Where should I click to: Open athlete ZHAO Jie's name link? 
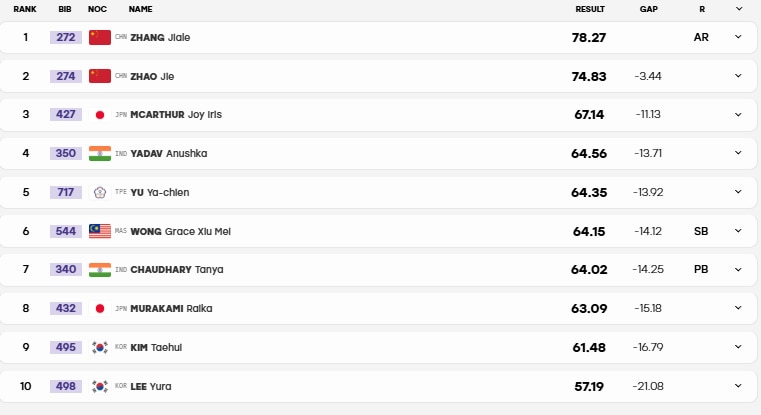click(152, 76)
